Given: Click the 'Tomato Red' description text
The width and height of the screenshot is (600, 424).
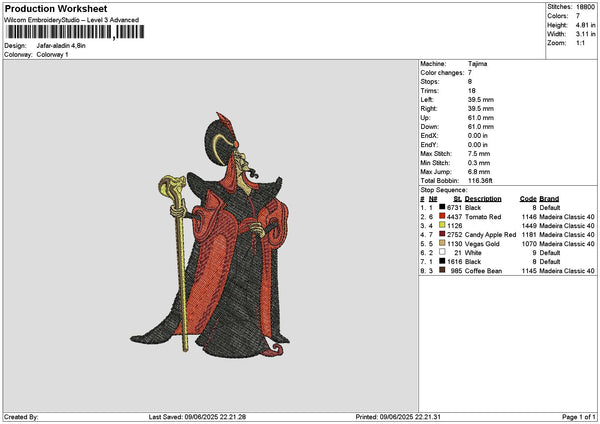Looking at the screenshot, I should tap(483, 217).
